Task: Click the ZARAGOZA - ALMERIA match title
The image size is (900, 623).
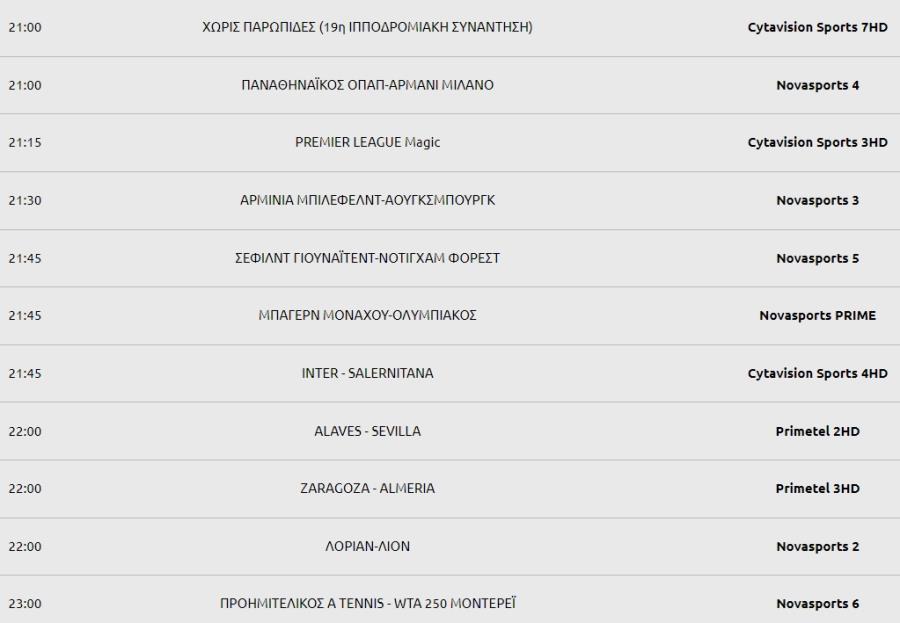Action: (367, 489)
